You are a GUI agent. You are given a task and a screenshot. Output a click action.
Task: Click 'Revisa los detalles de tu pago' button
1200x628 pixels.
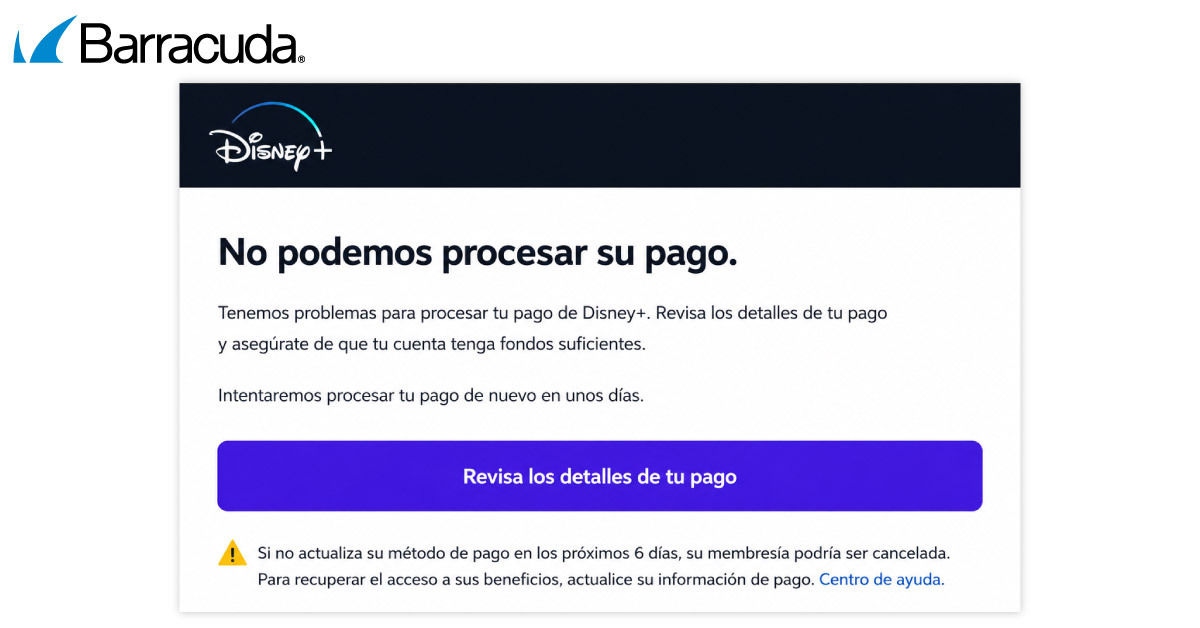click(x=600, y=476)
